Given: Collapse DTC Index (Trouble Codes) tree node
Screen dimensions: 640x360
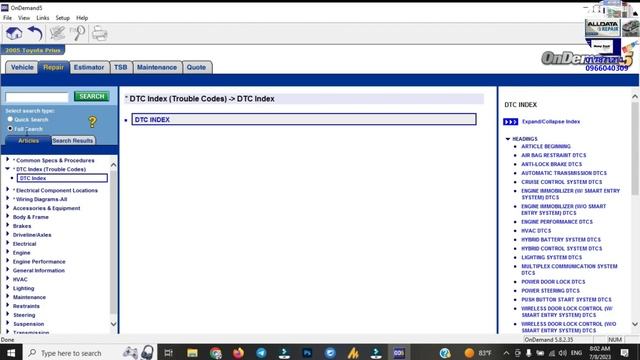Looking at the screenshot, I should point(8,169).
